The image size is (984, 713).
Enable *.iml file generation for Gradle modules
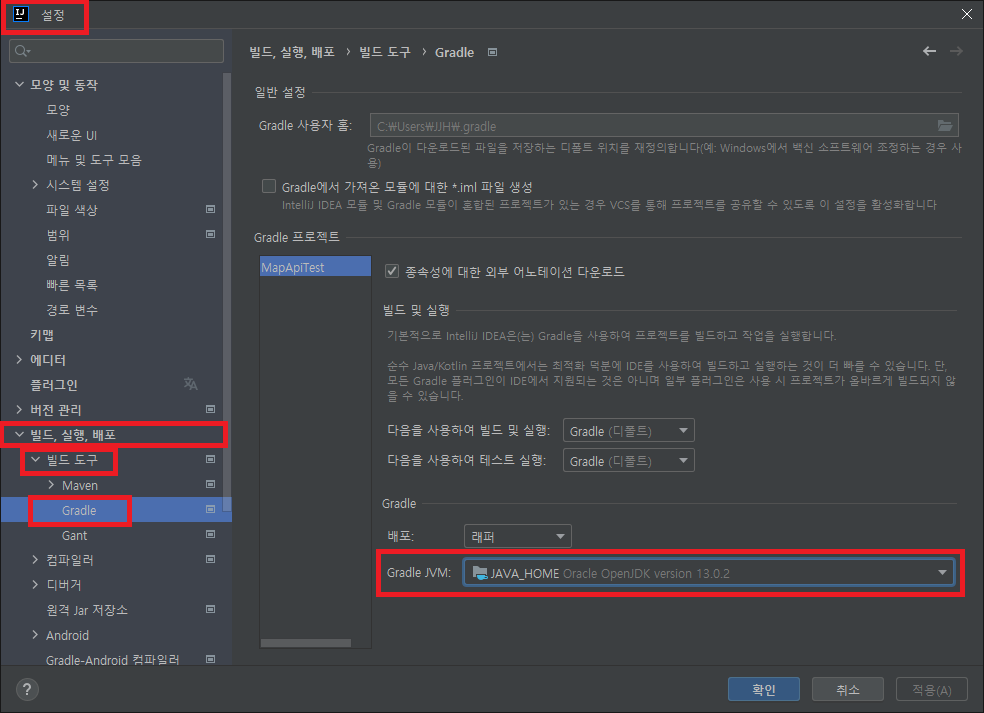(x=269, y=186)
